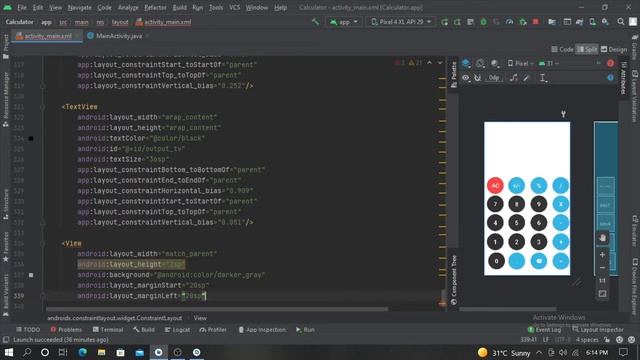Click the fold marker beside View tag

point(42,244)
